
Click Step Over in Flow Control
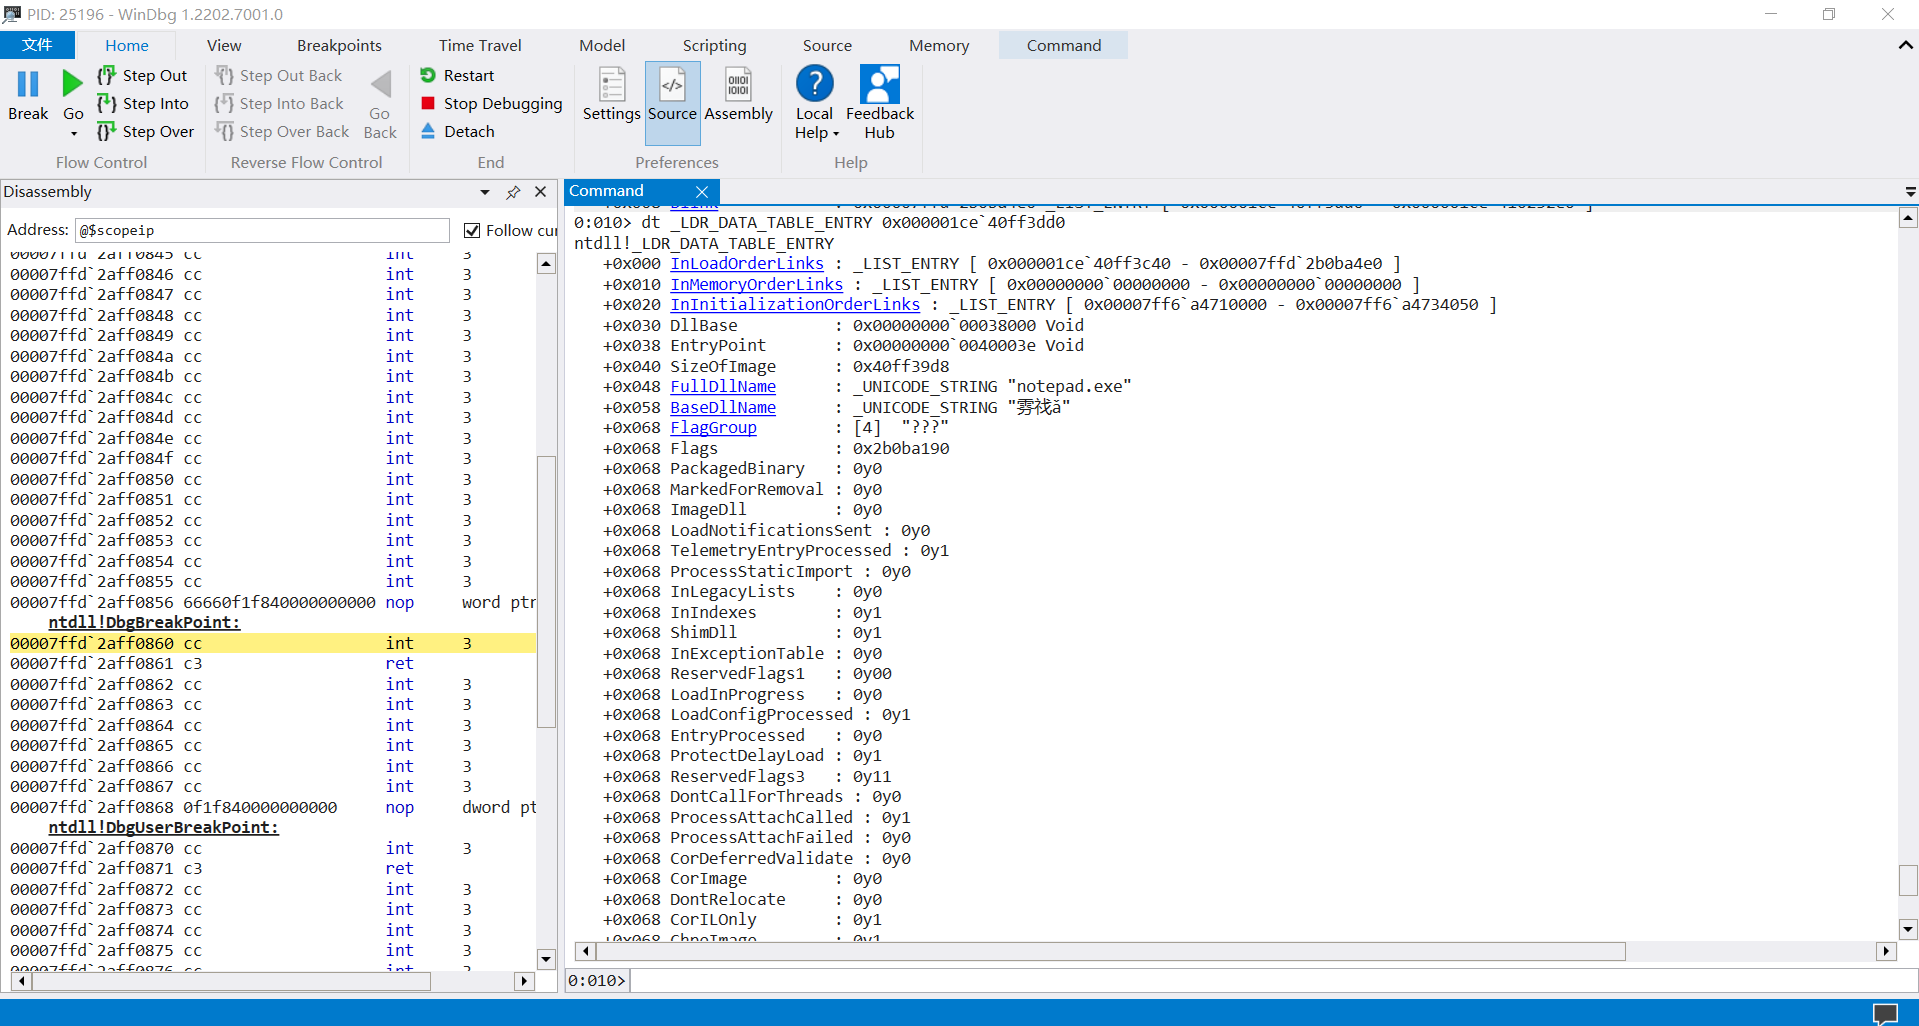(145, 131)
